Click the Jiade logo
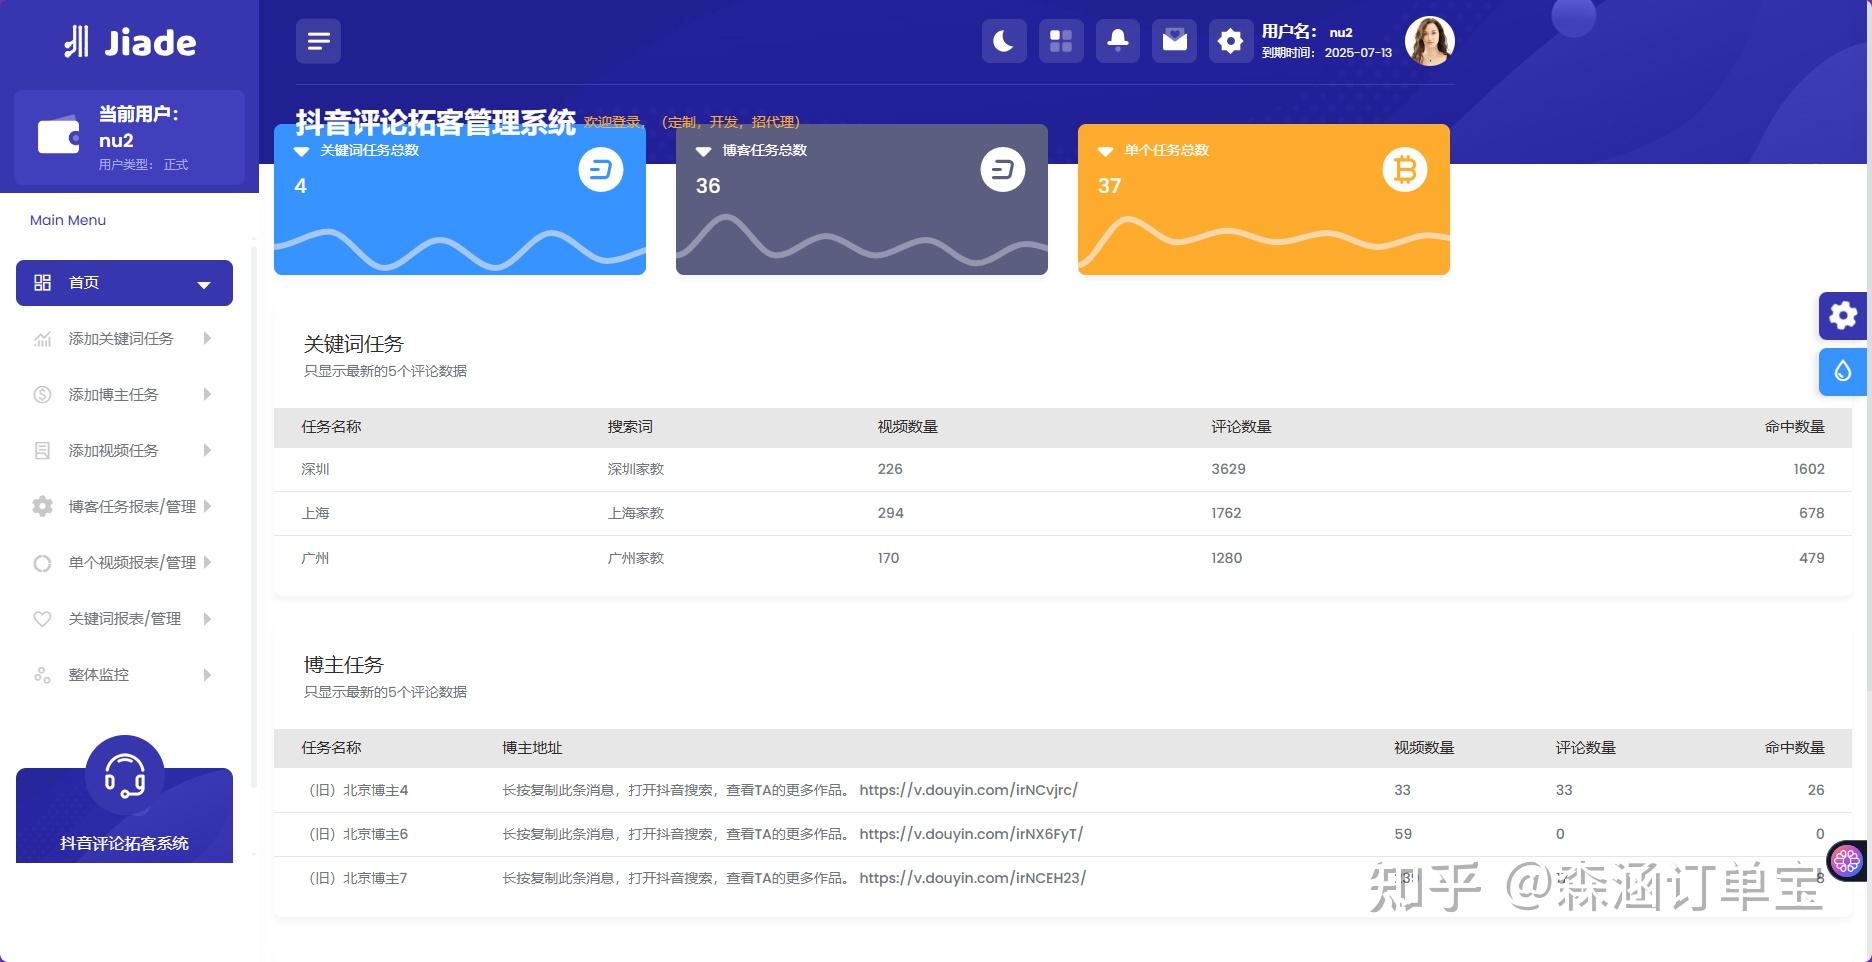The width and height of the screenshot is (1872, 962). coord(130,42)
